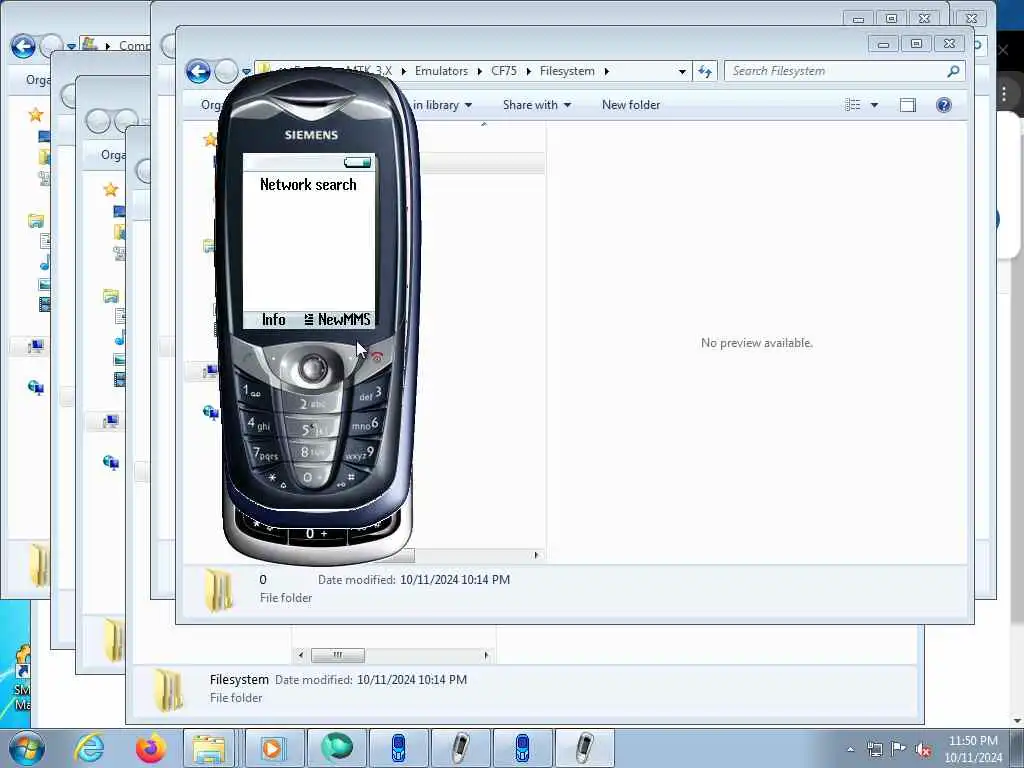
Task: Click the network icon in system tray
Action: tap(874, 749)
